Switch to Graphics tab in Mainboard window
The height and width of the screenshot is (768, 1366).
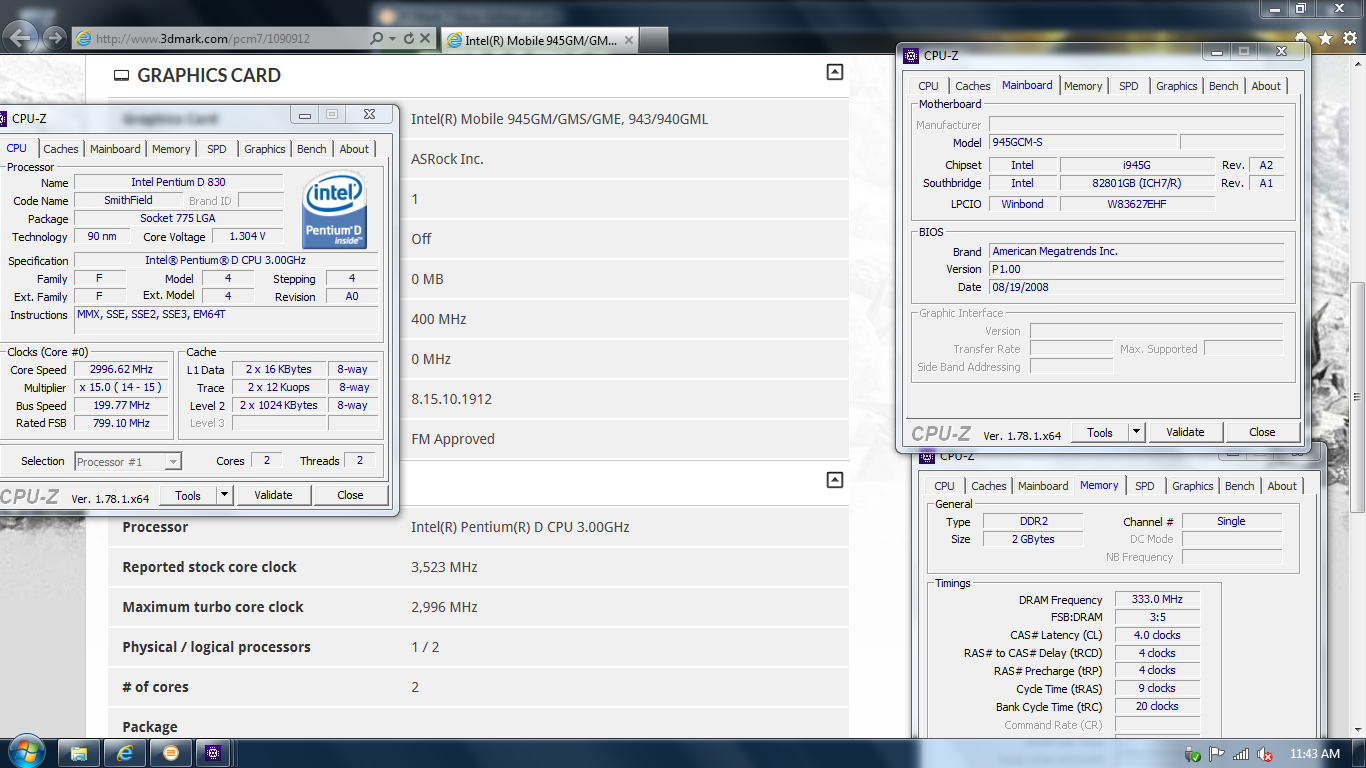1177,86
